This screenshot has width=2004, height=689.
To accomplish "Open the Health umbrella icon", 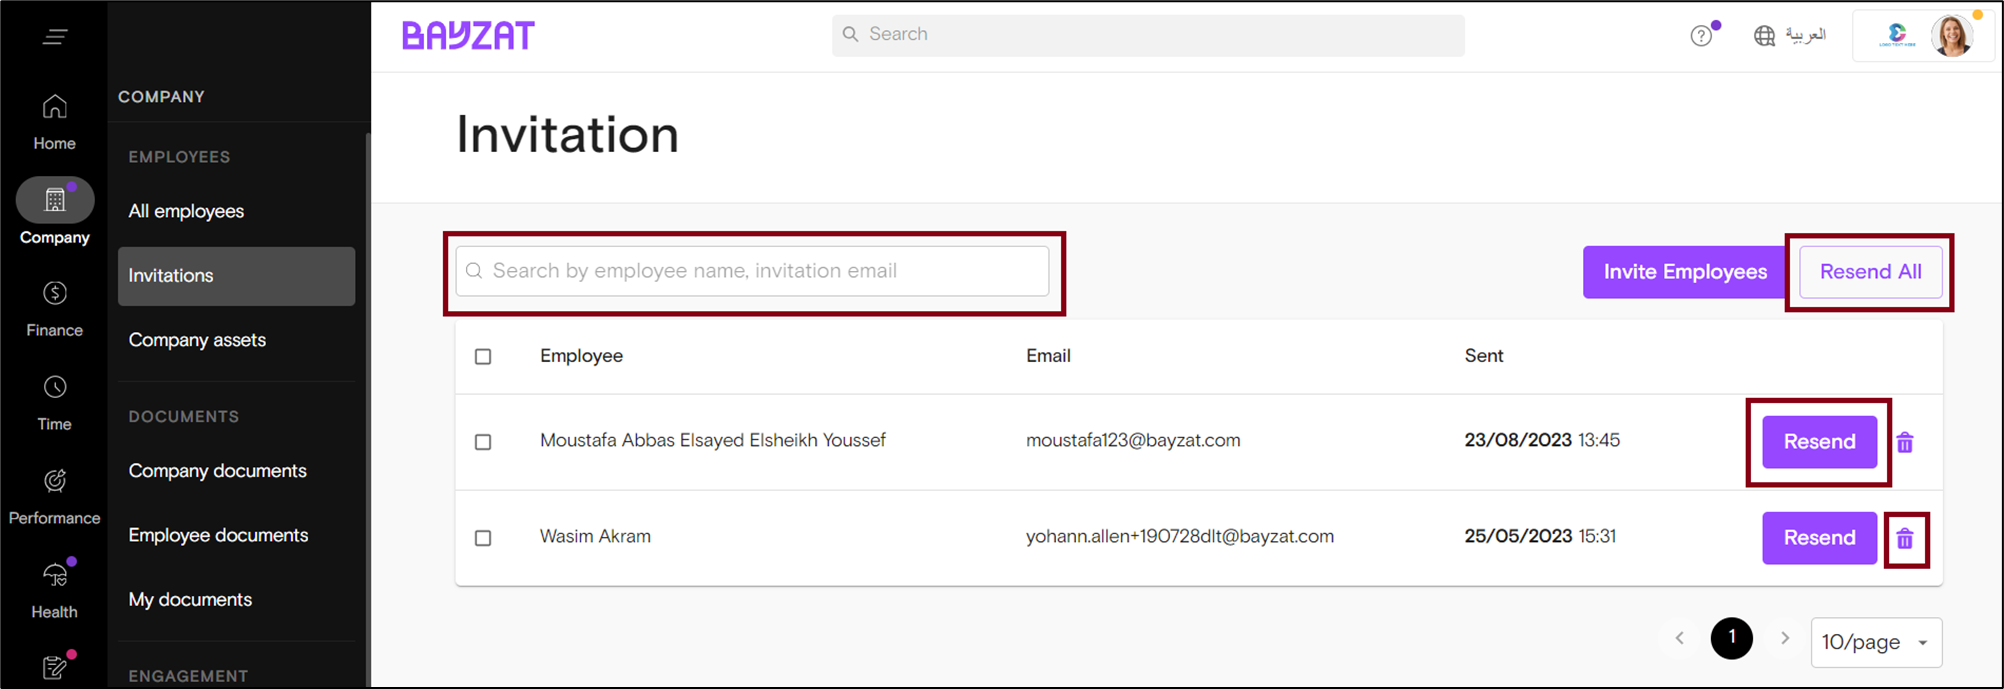I will click(55, 575).
